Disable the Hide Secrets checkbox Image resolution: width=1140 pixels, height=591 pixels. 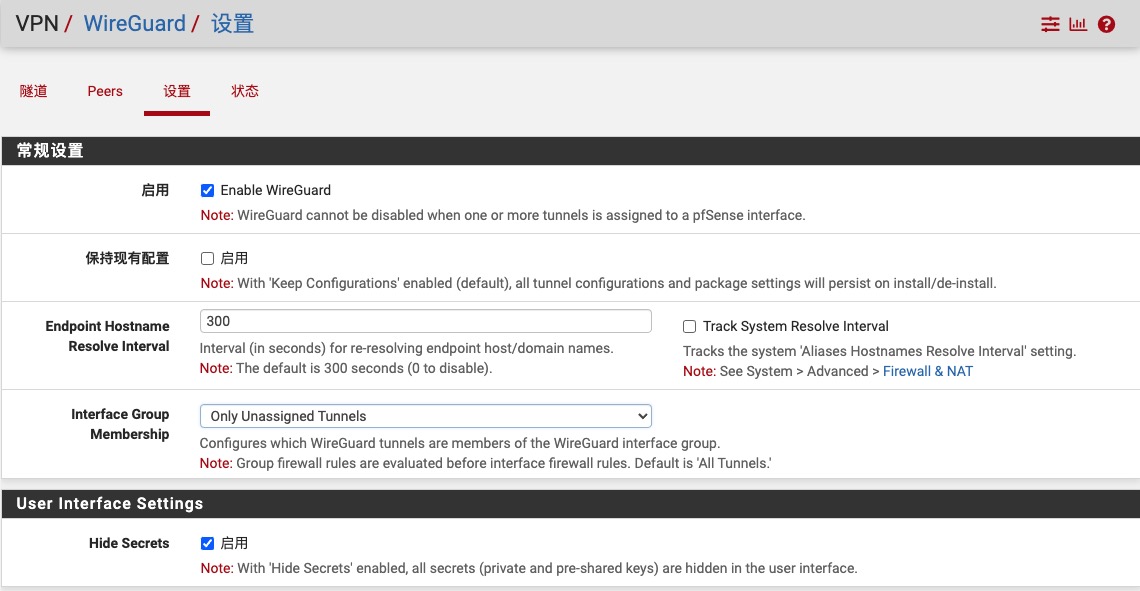pyautogui.click(x=208, y=543)
